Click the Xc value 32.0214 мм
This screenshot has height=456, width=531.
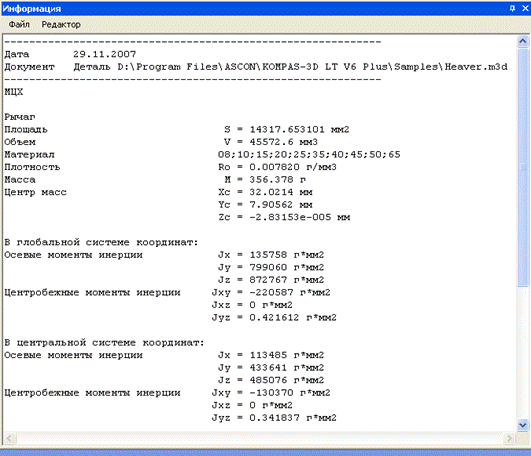pos(281,192)
